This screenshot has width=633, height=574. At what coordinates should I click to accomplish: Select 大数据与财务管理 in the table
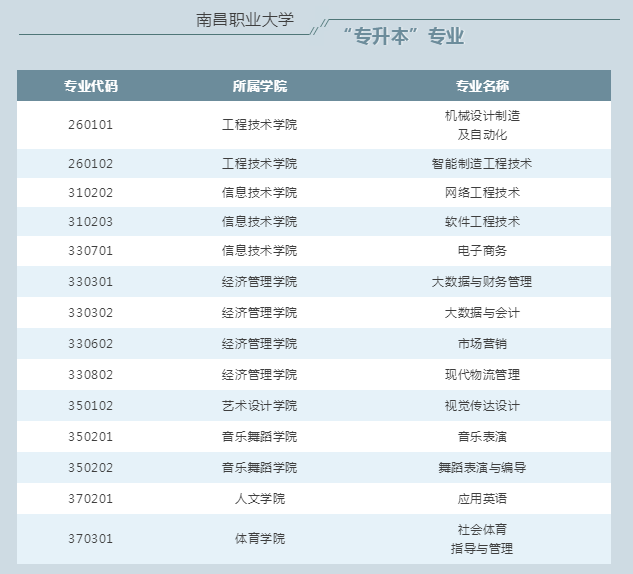(482, 281)
